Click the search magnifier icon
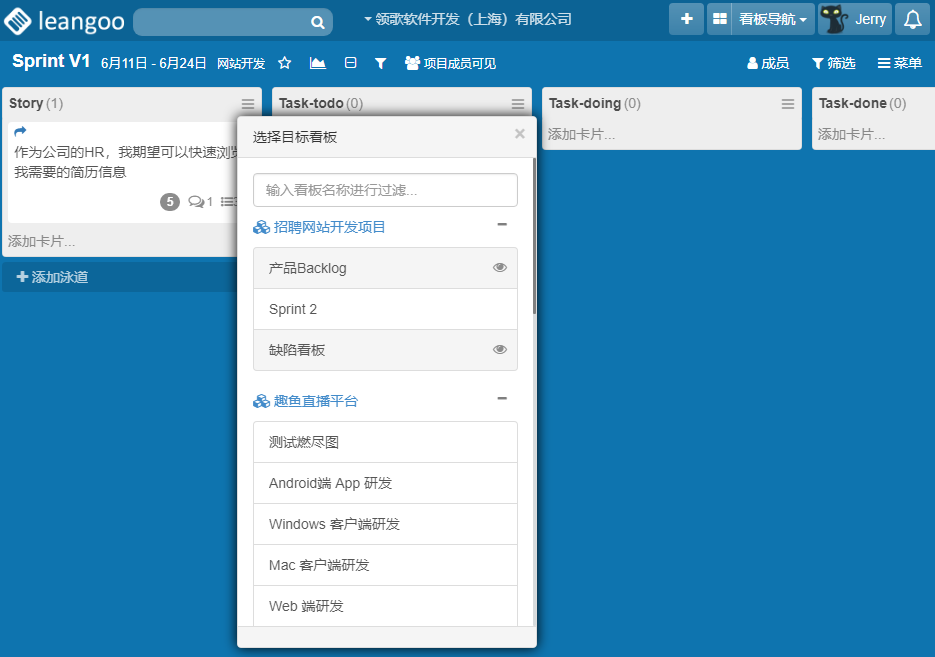Image resolution: width=935 pixels, height=657 pixels. pos(317,22)
